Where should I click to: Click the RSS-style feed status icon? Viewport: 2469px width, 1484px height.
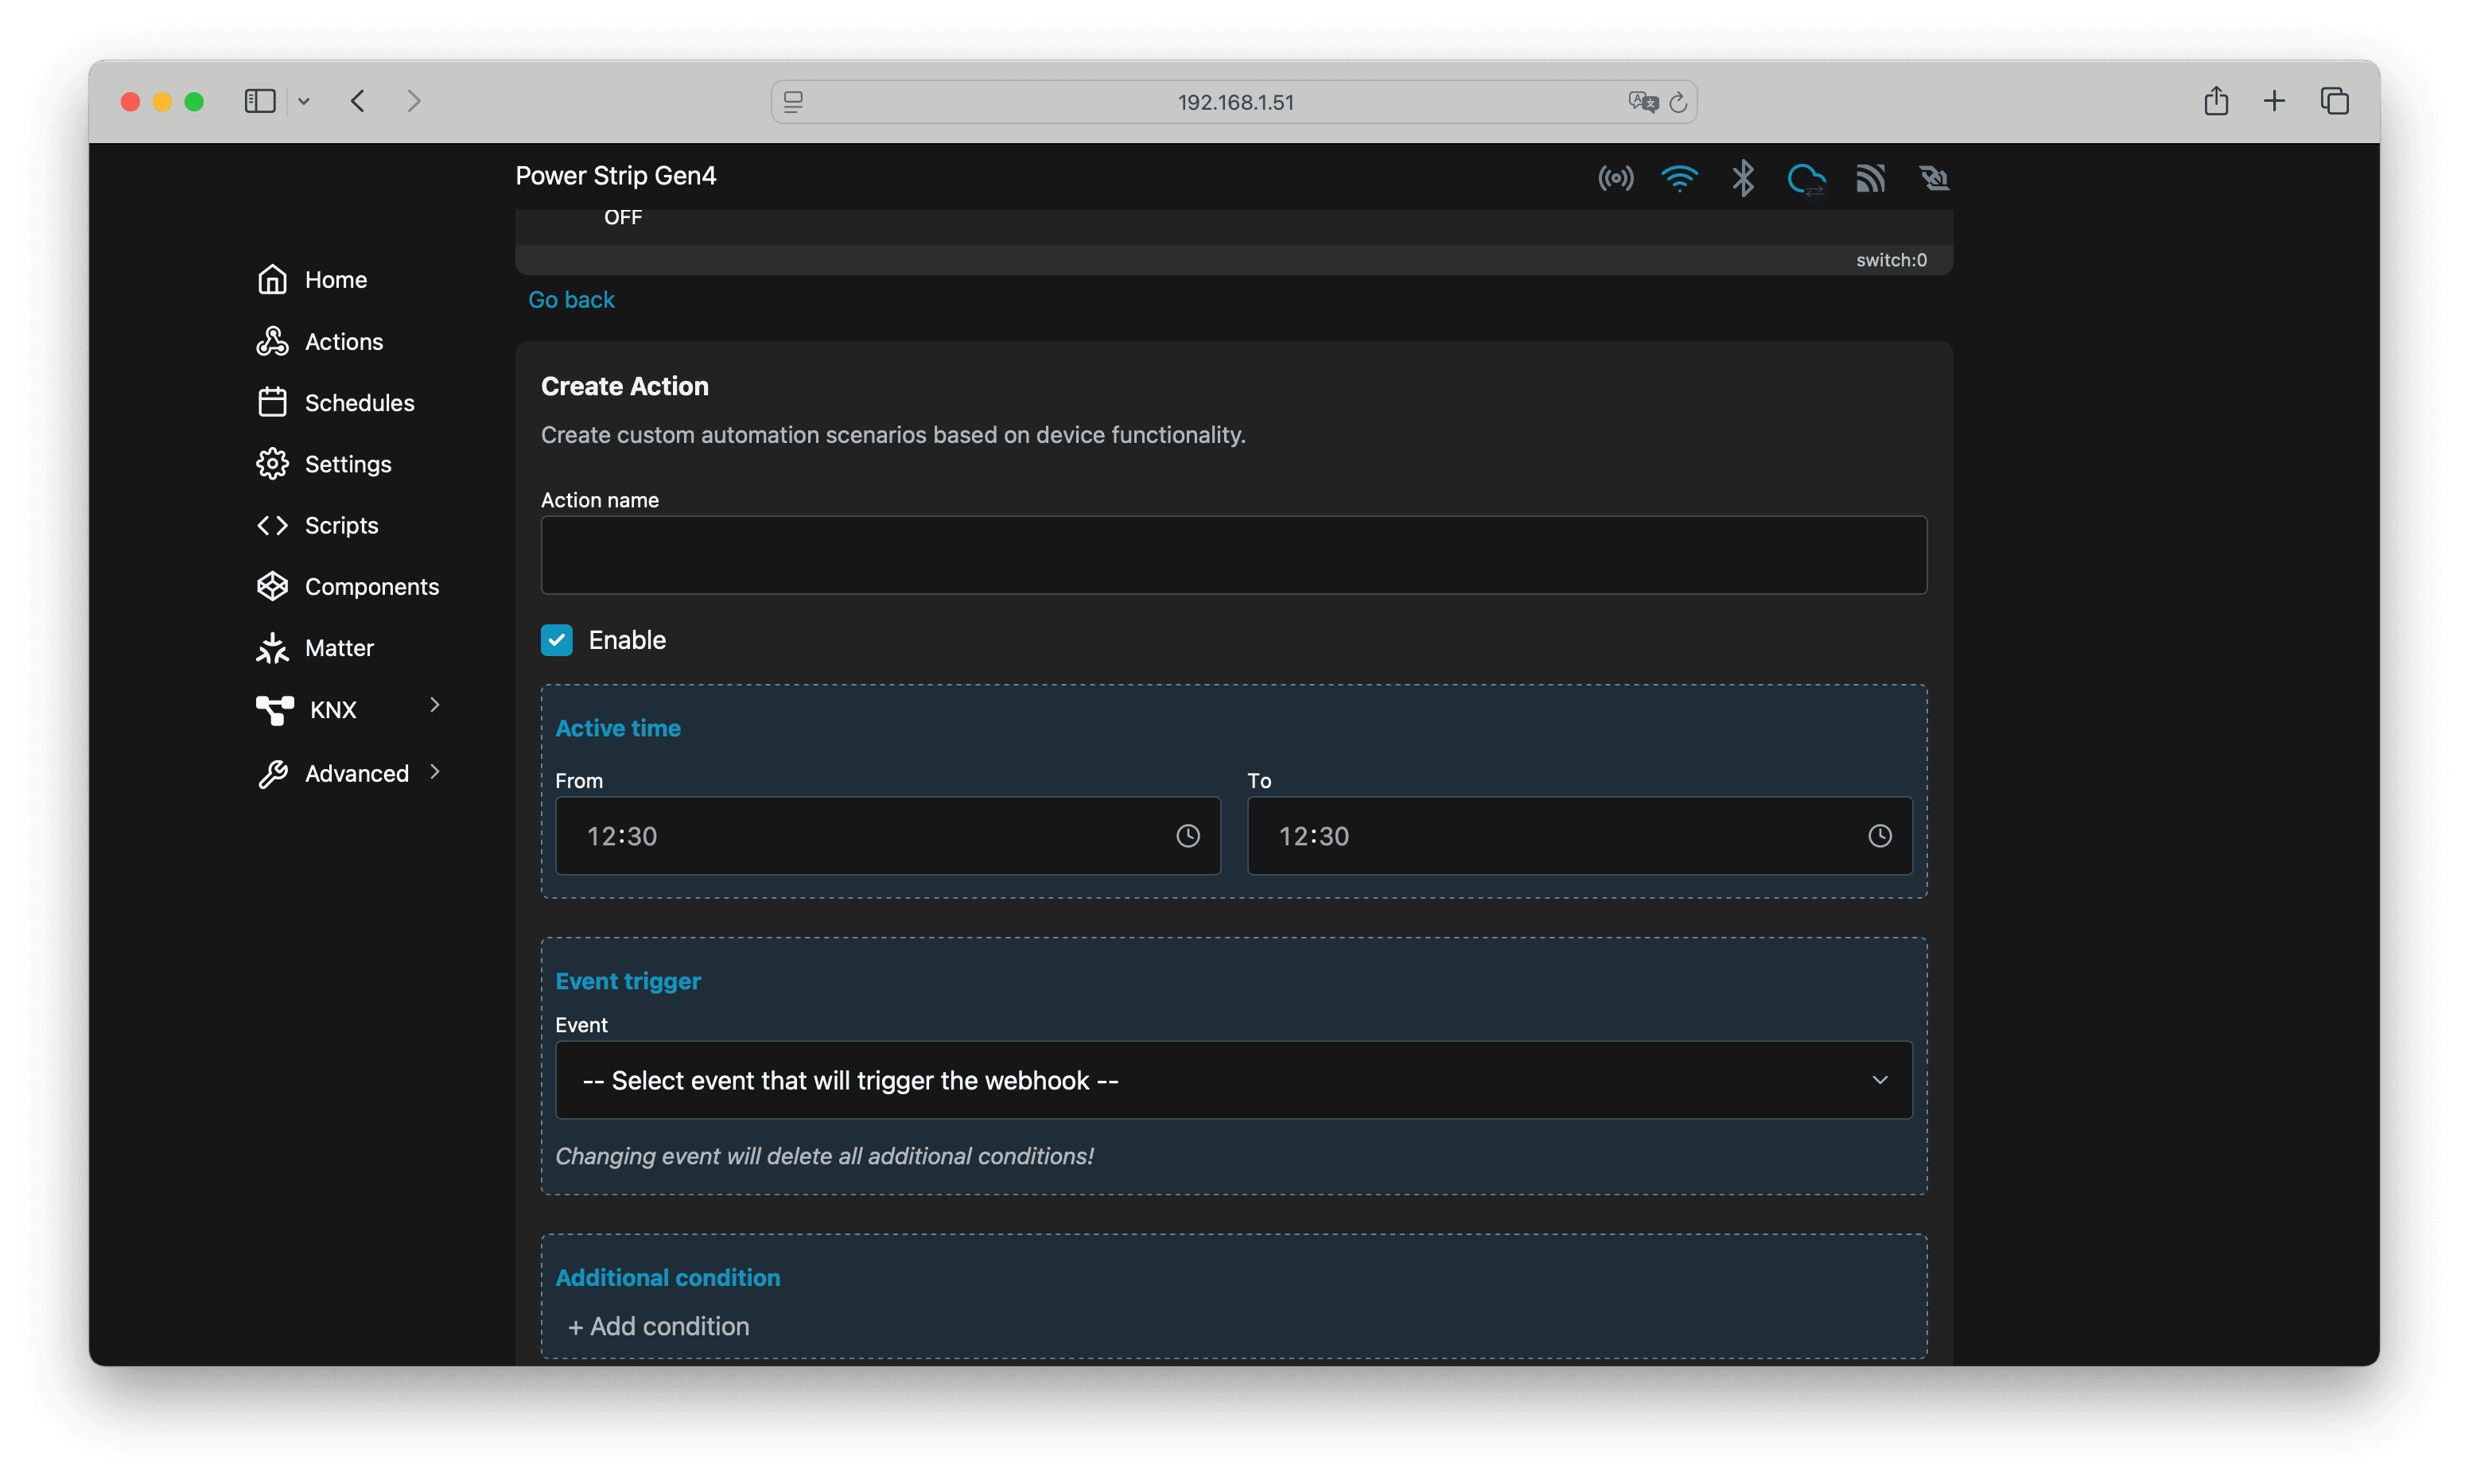coord(1870,179)
